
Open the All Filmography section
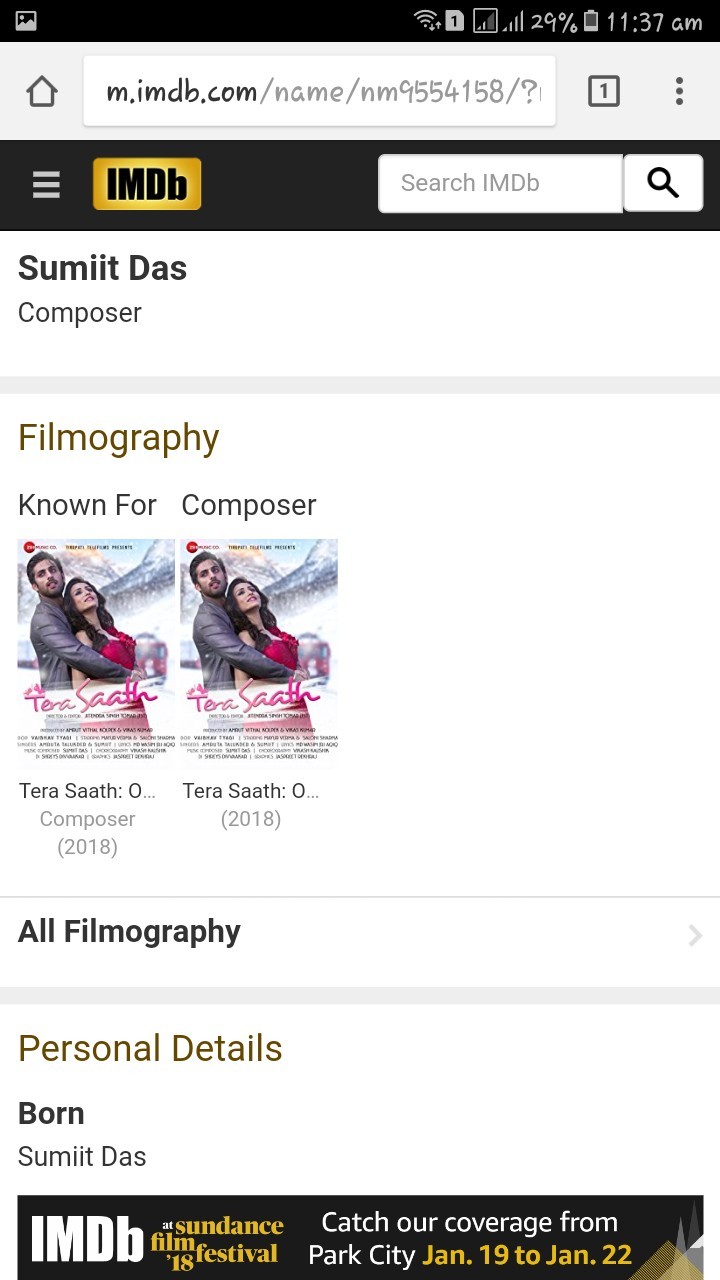coord(130,932)
